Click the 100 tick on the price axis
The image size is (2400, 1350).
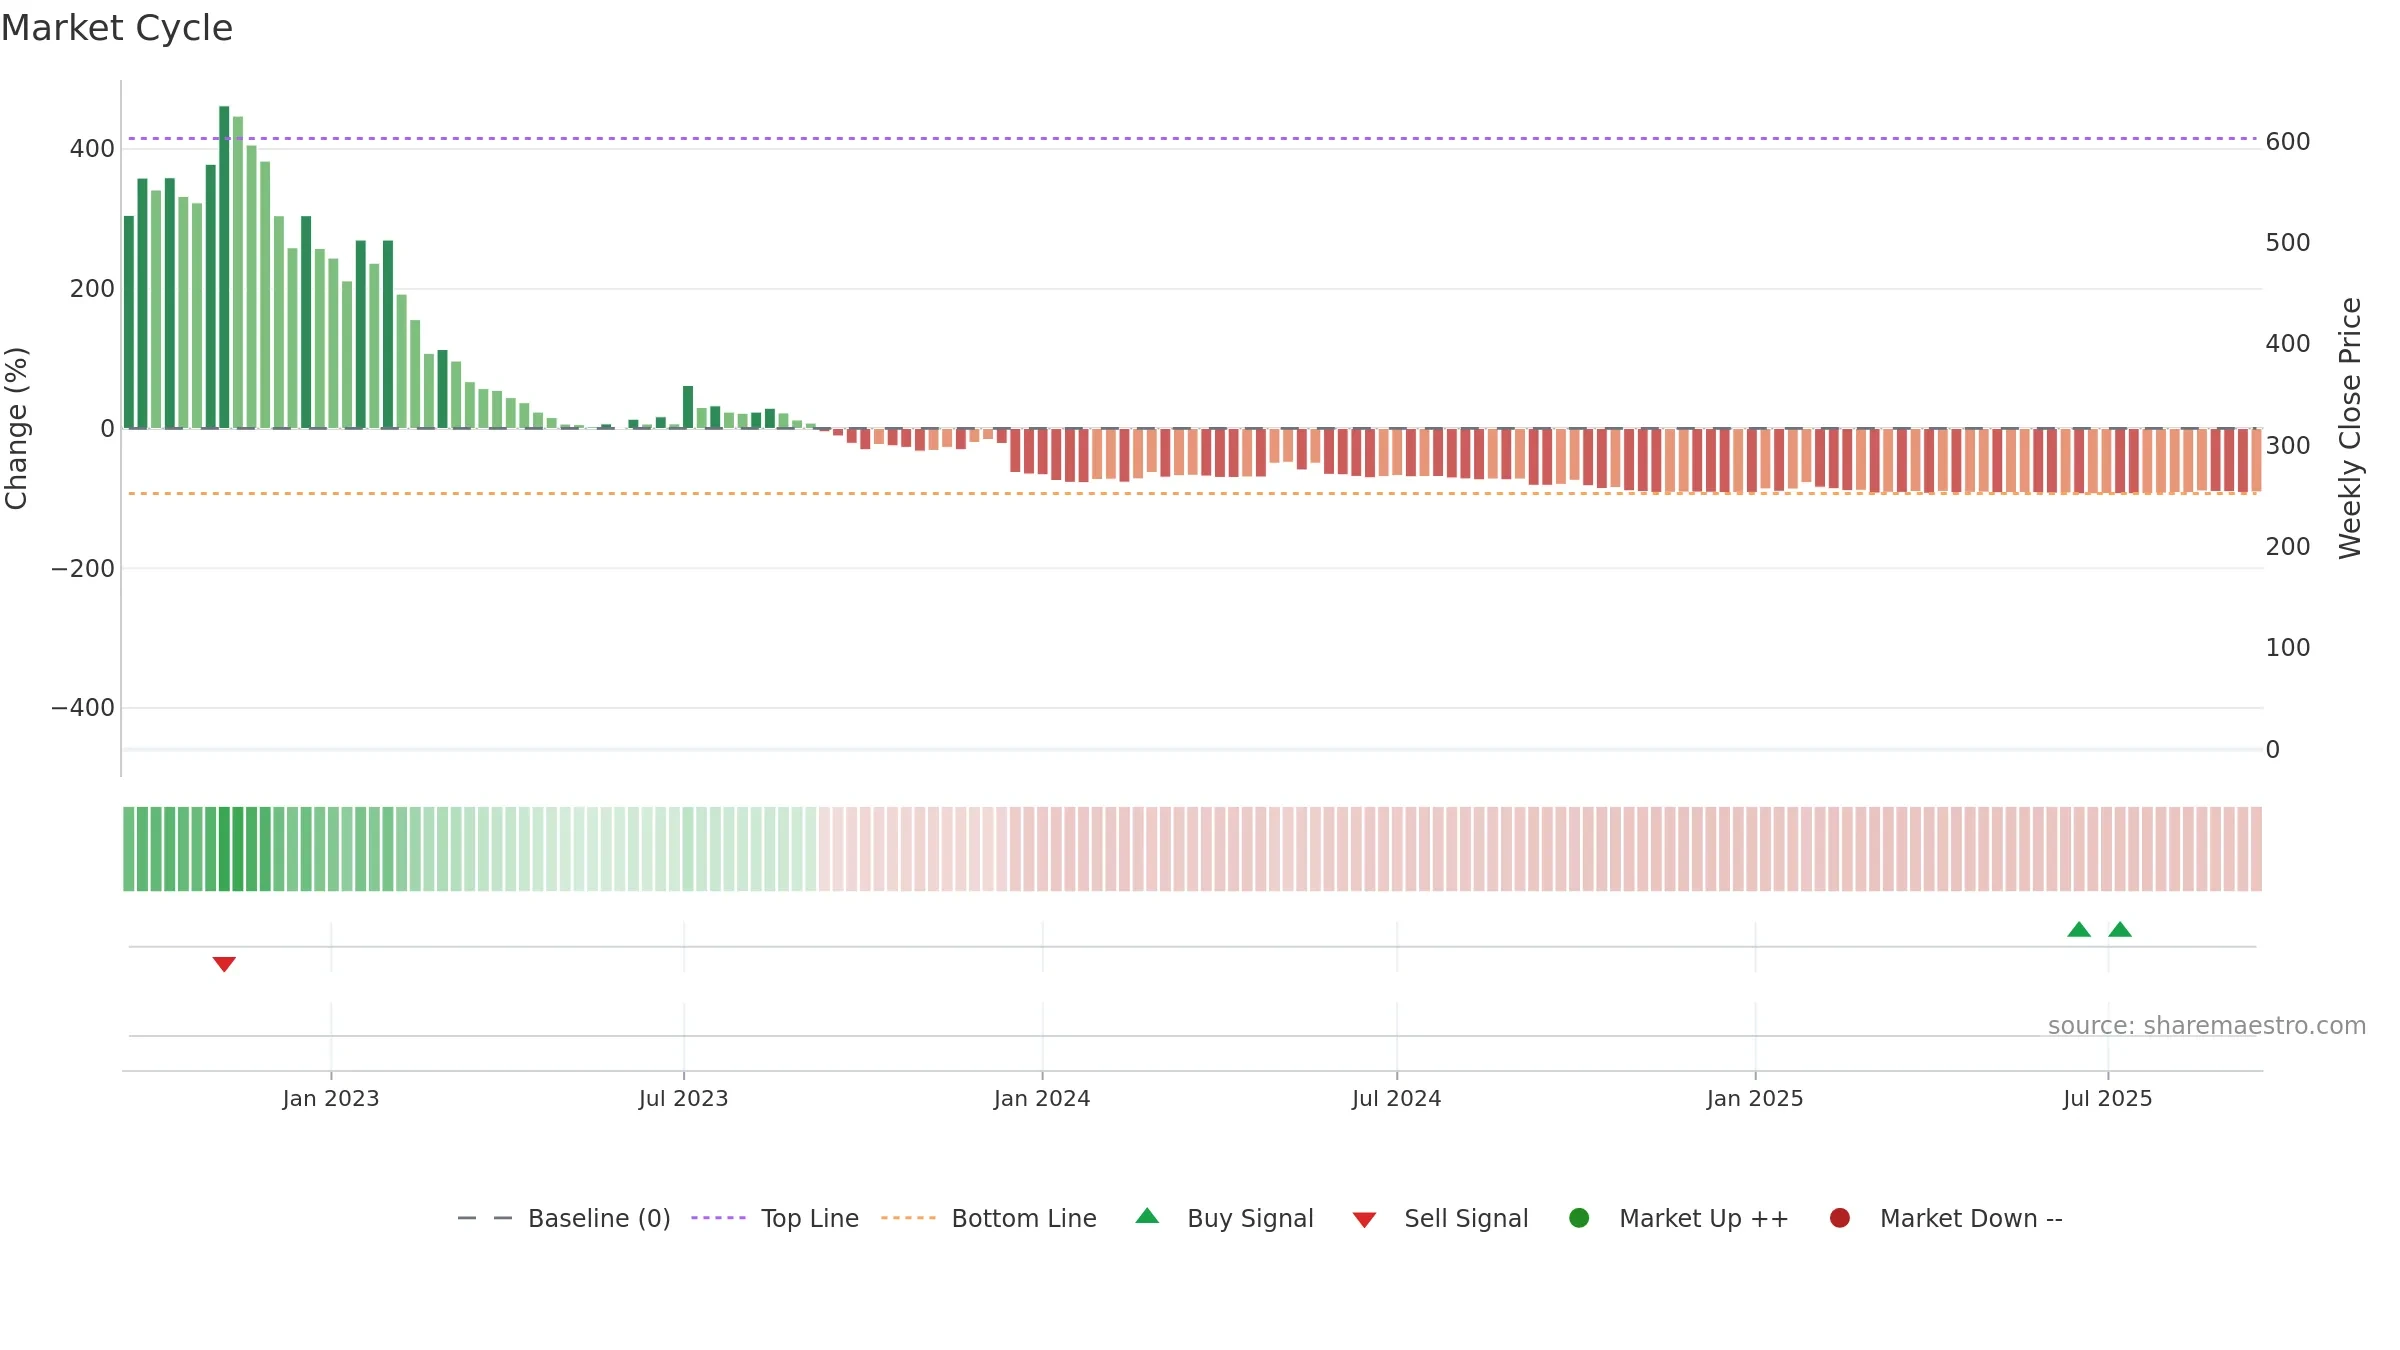tap(2288, 648)
